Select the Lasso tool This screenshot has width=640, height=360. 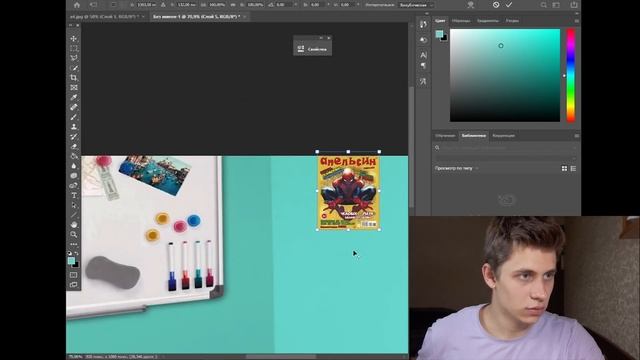[x=74, y=58]
